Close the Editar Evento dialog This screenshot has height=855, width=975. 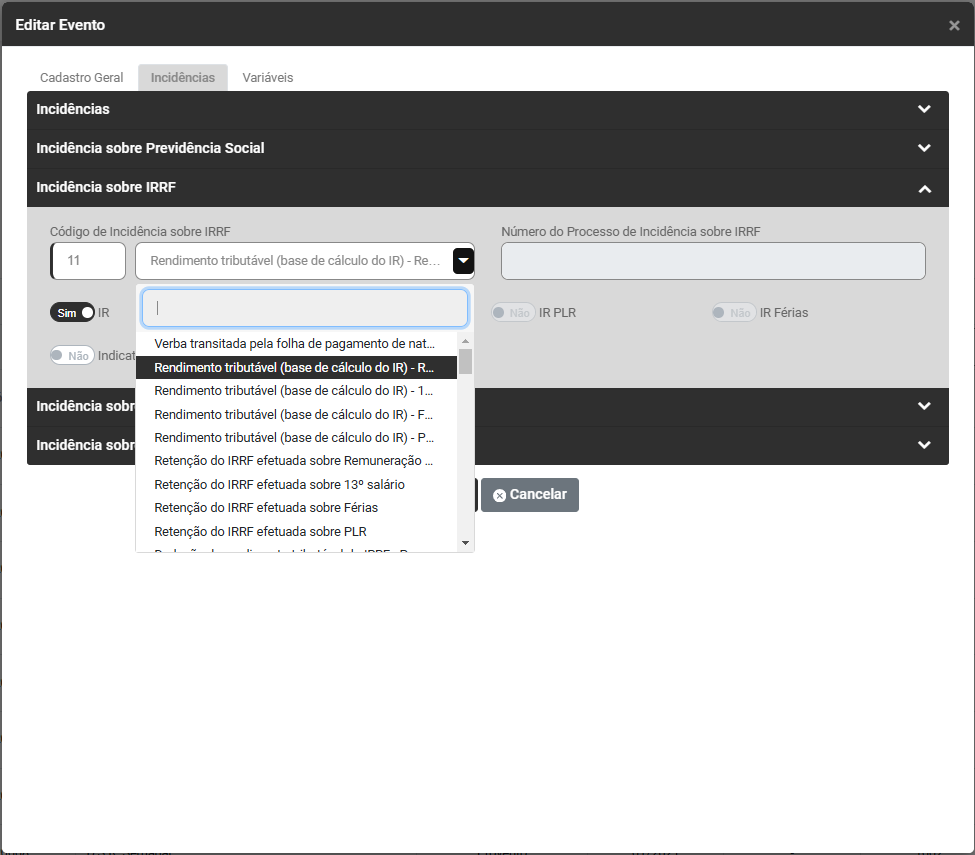[954, 26]
